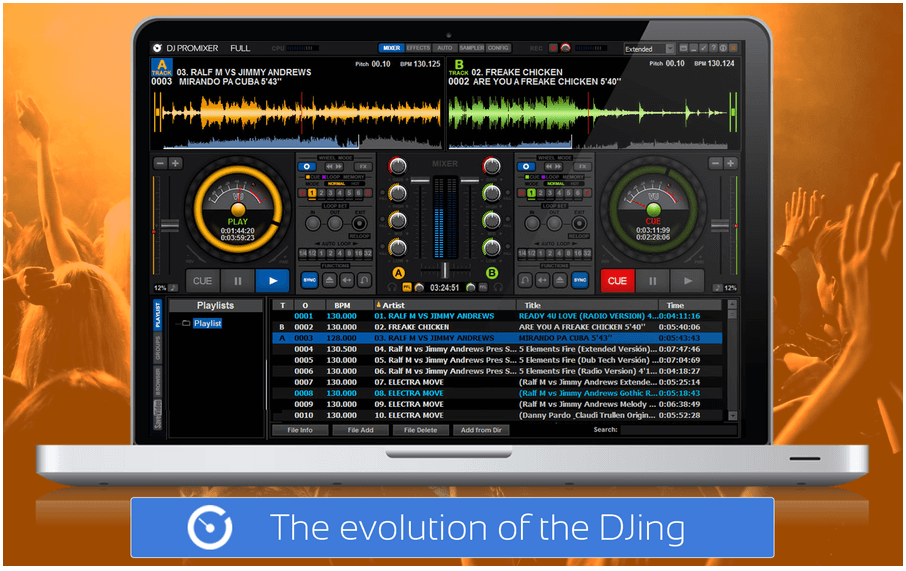Select Playlist in the playlists tree
906x571 pixels.
pos(207,323)
